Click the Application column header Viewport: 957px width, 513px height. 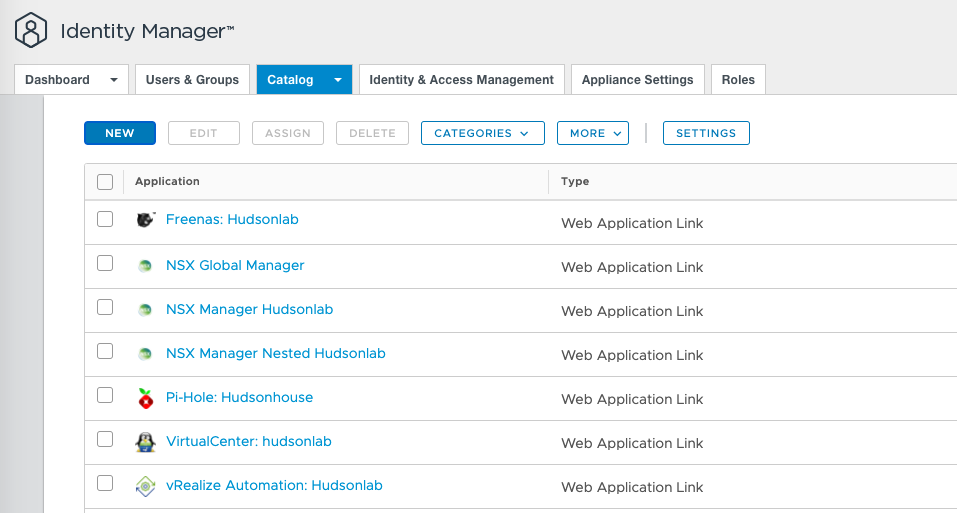pos(167,181)
